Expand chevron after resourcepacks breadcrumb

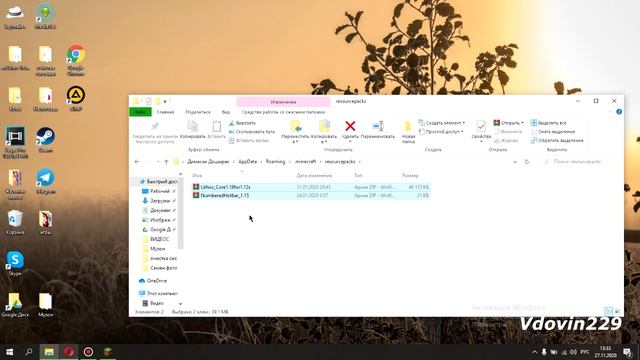coord(360,162)
